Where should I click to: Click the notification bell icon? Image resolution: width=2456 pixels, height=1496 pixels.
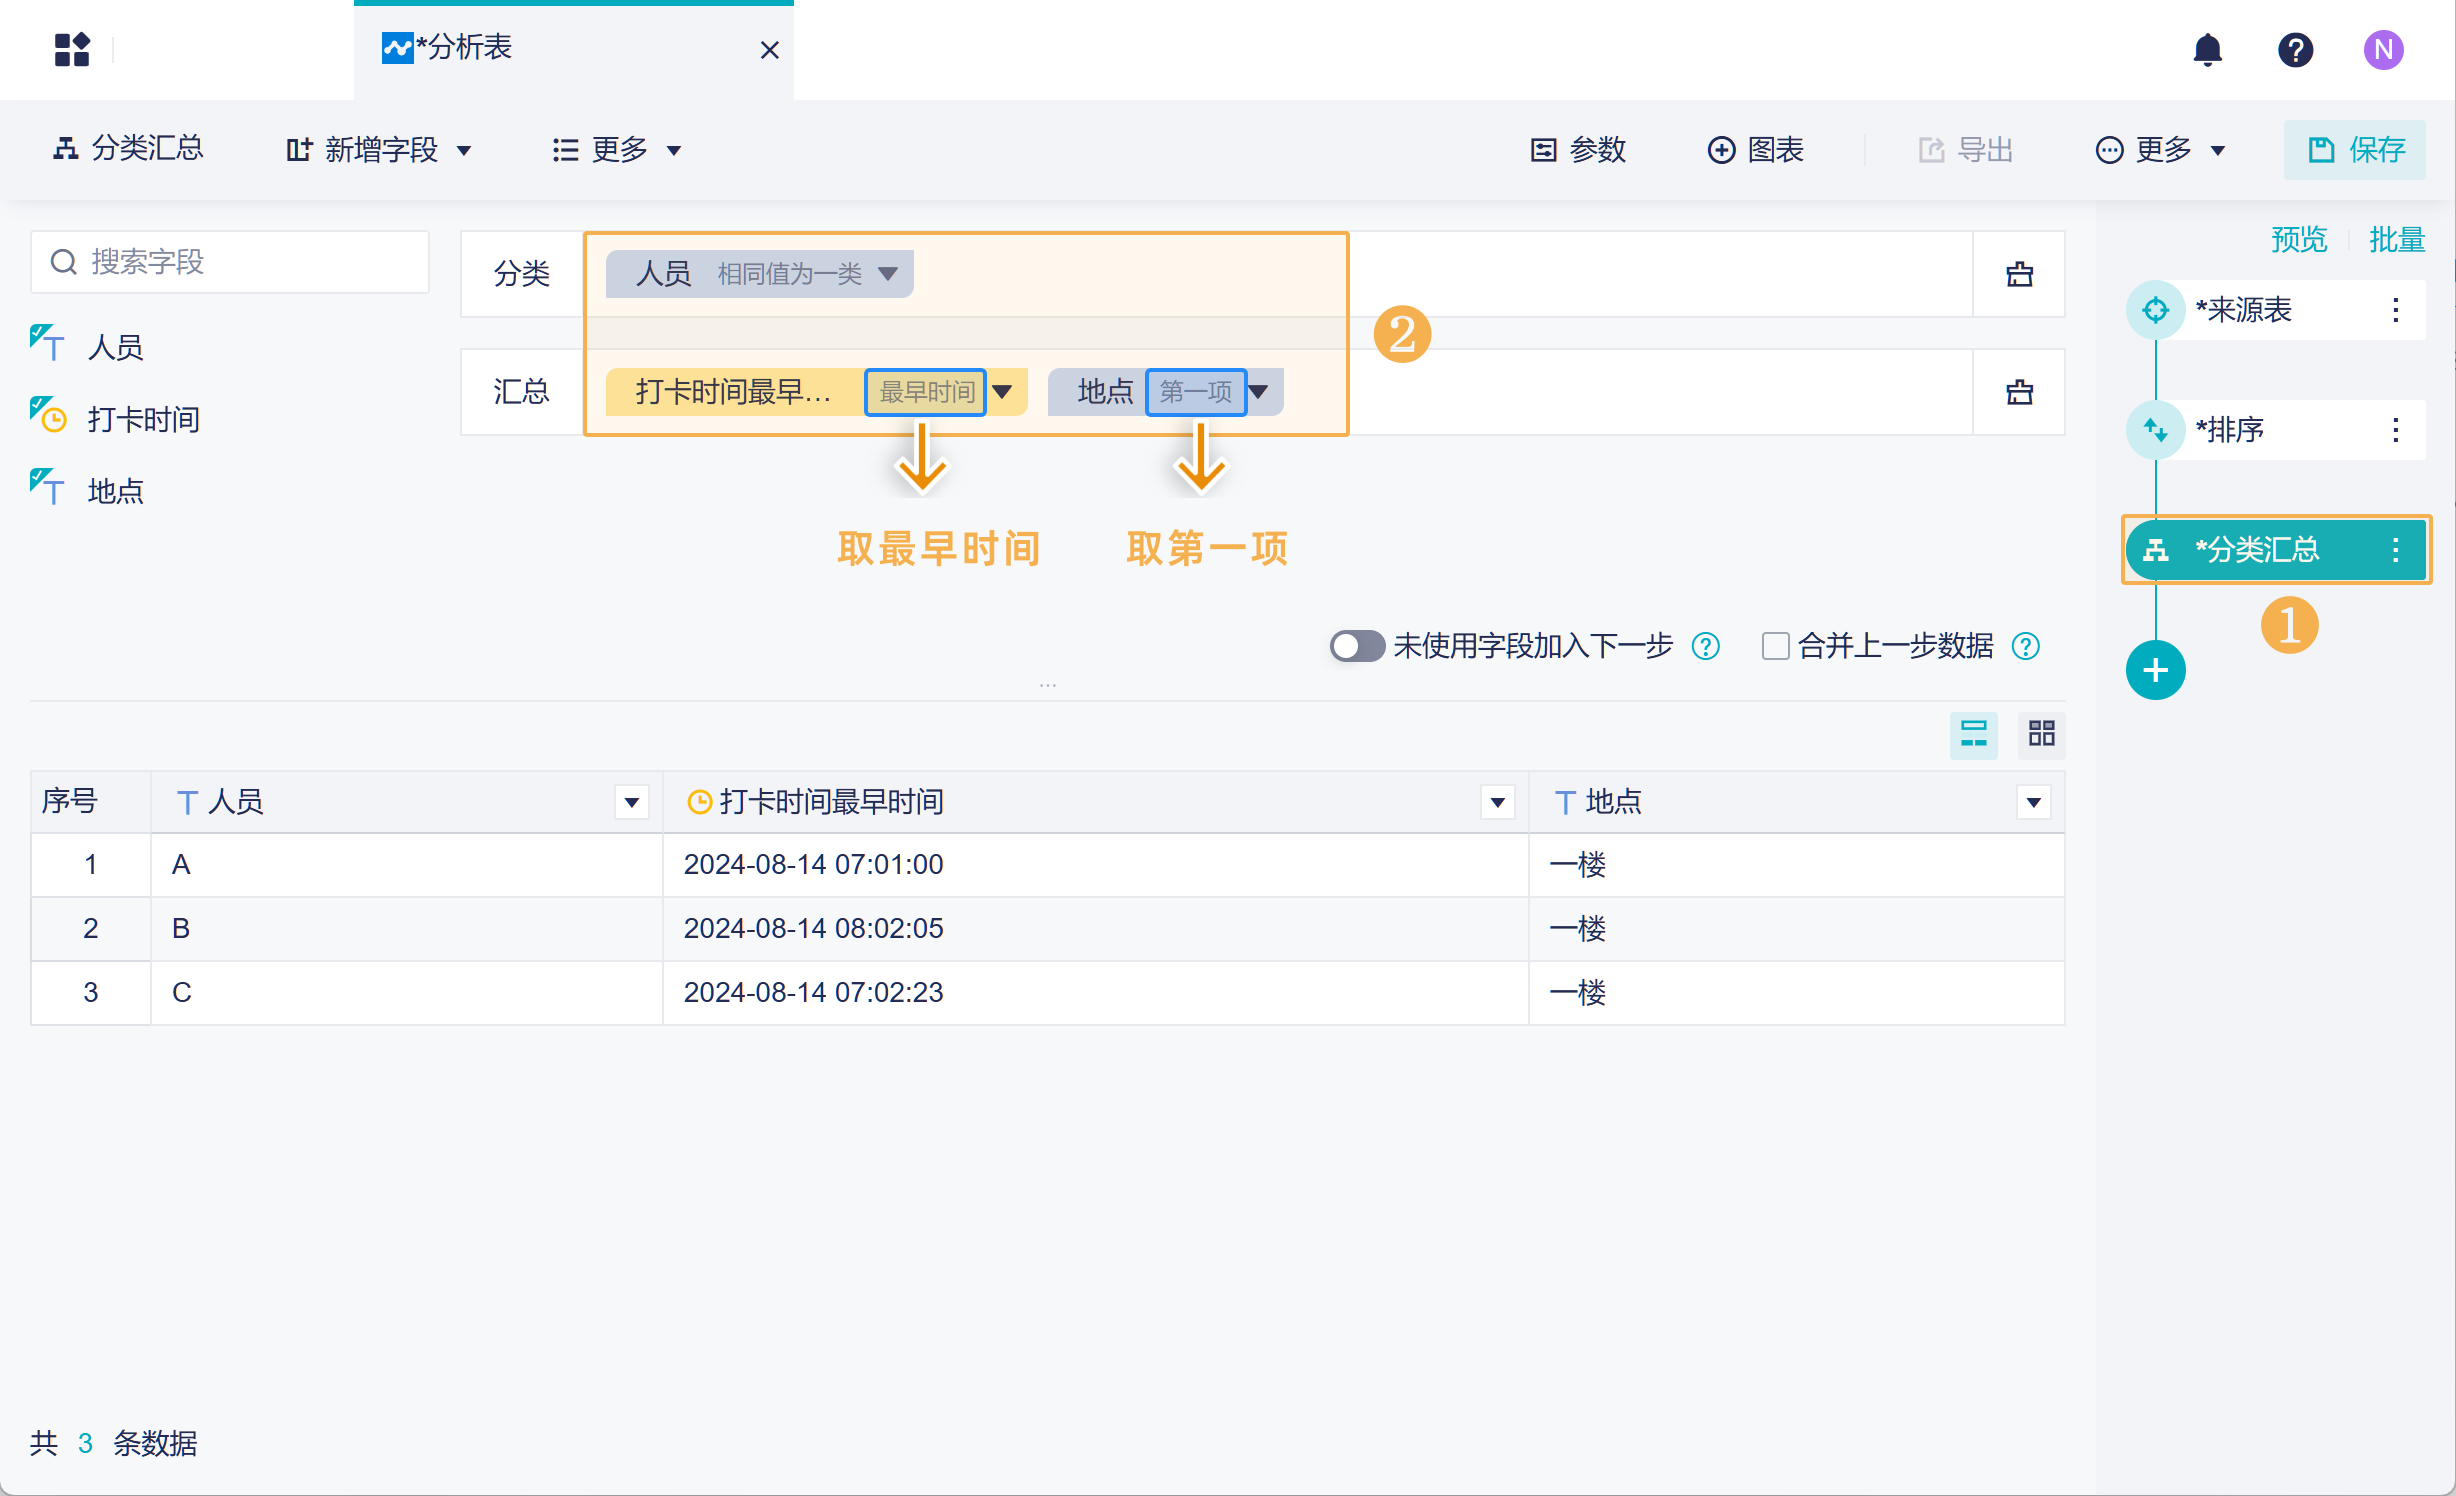pos(2207,50)
